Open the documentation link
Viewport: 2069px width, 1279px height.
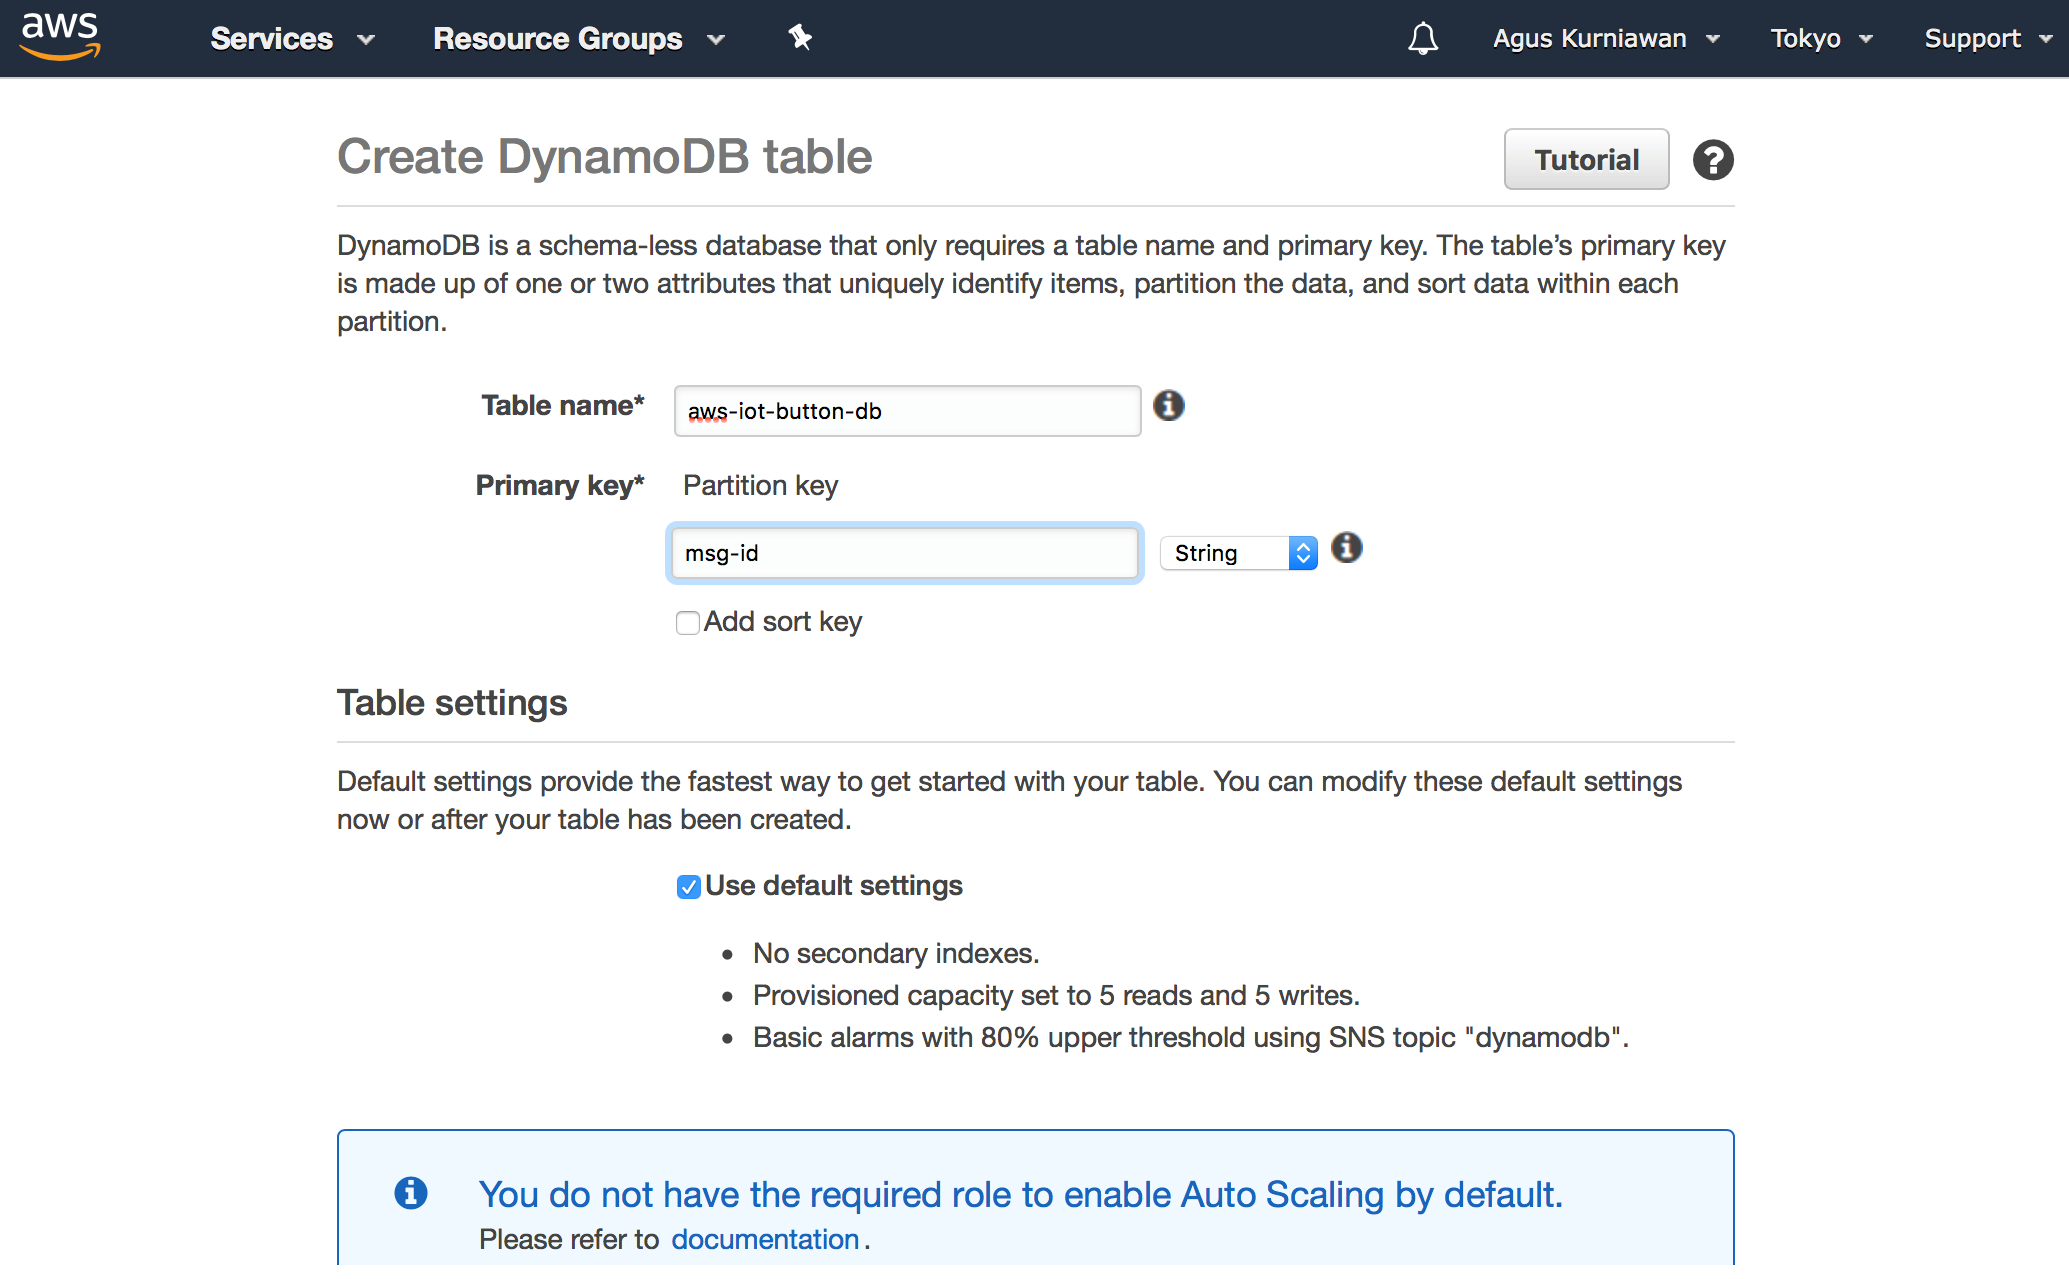pyautogui.click(x=765, y=1239)
